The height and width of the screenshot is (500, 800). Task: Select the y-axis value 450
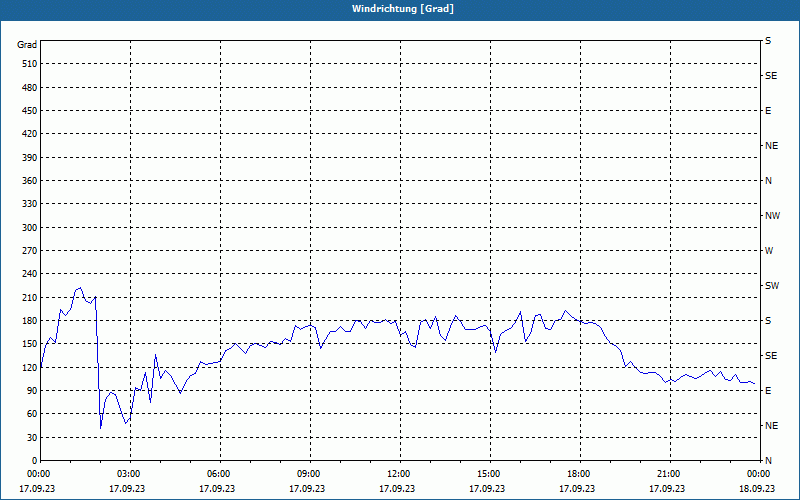click(30, 111)
